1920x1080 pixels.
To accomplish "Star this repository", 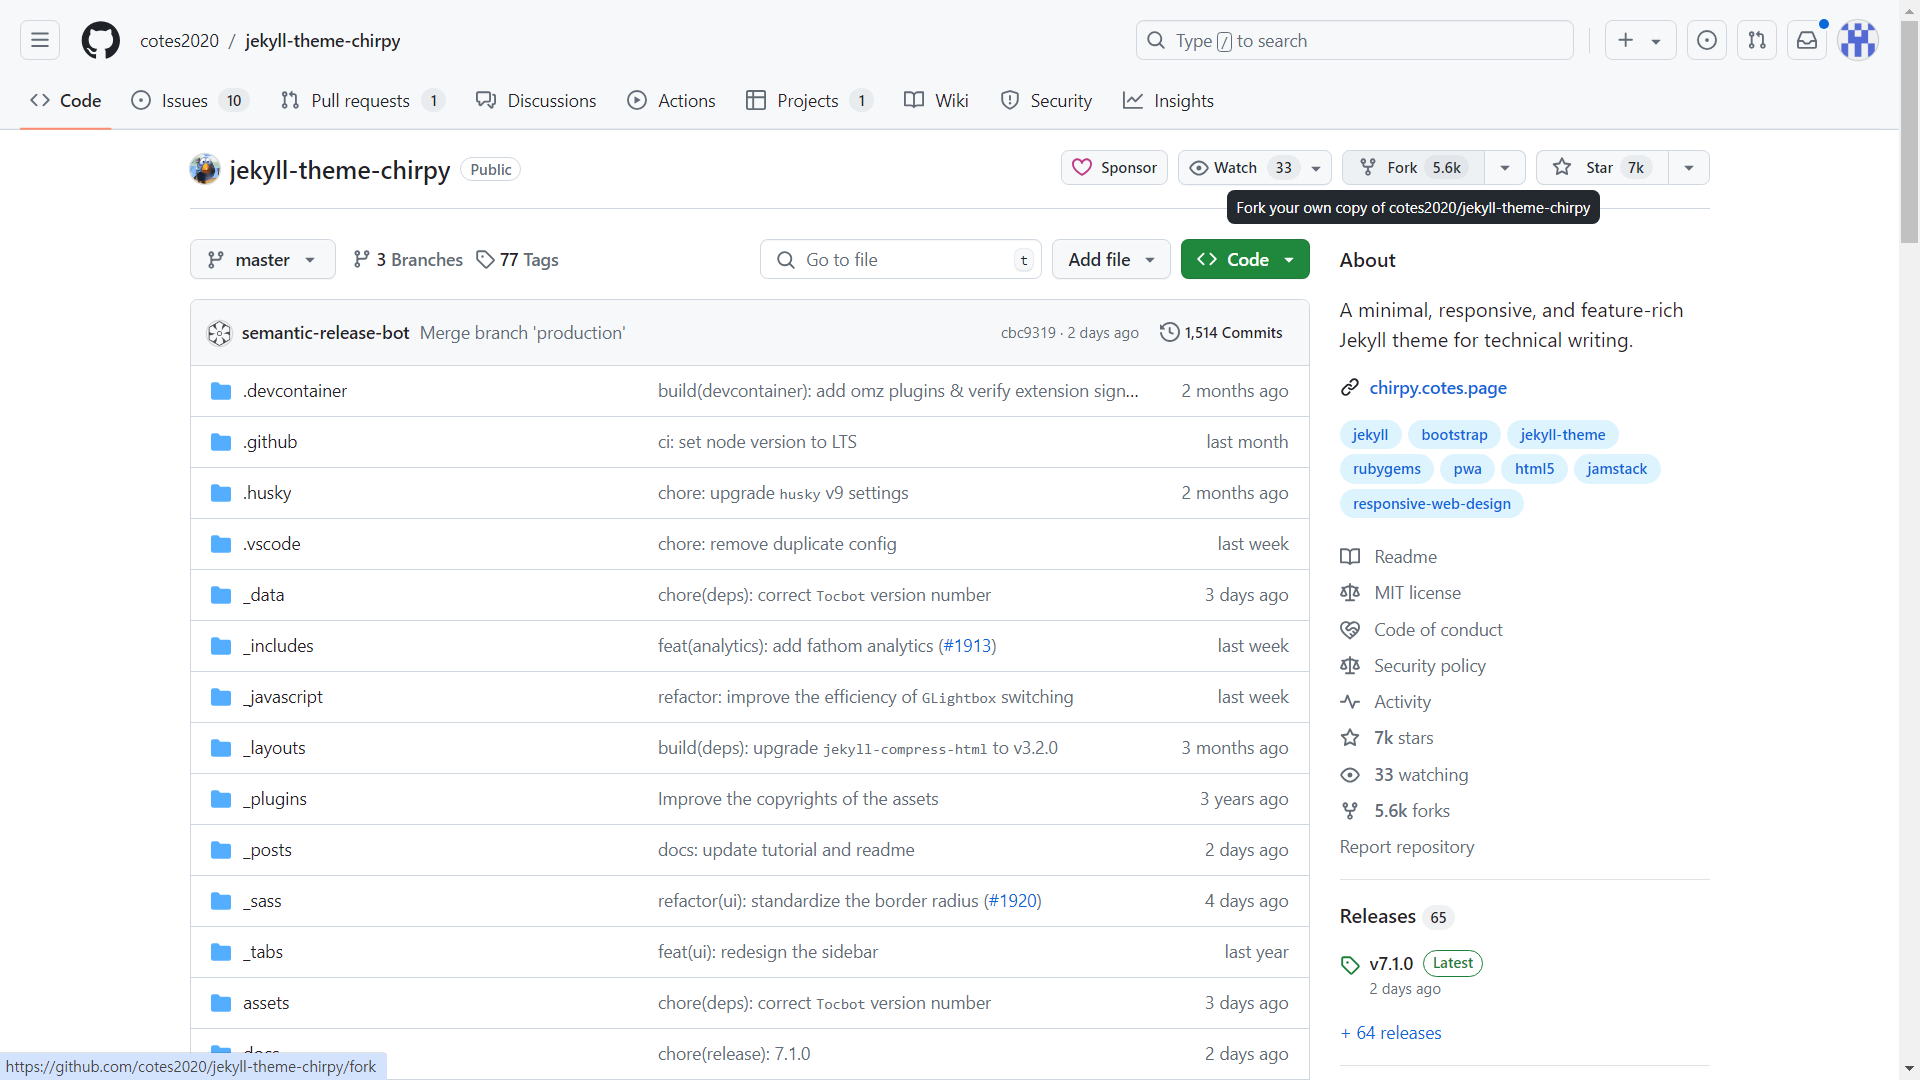I will click(1602, 168).
